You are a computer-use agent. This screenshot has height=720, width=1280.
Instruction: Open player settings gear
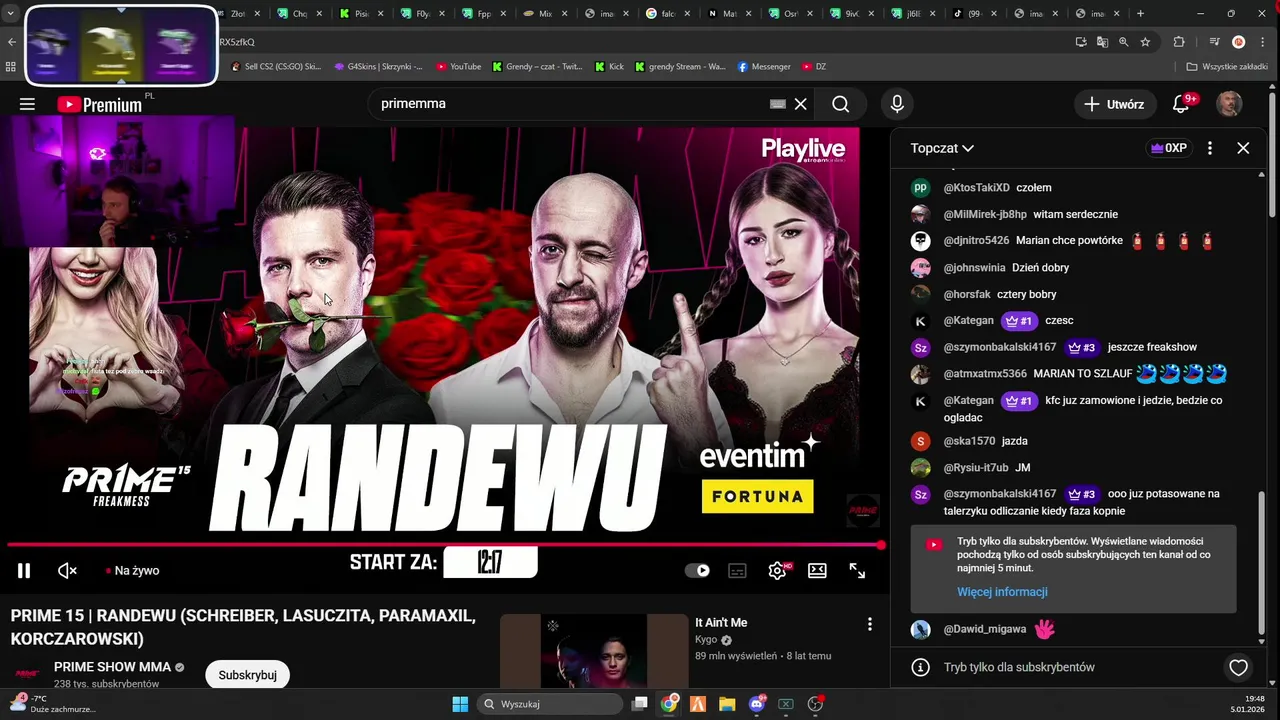777,570
